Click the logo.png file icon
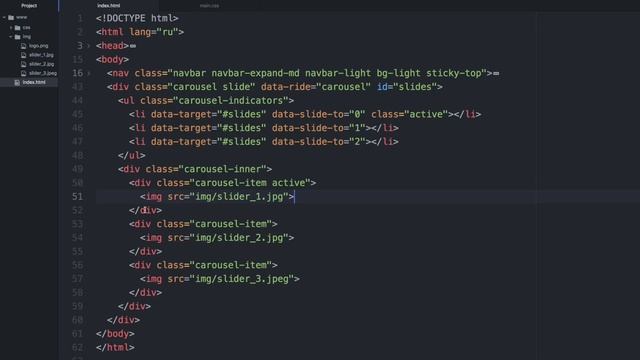This screenshot has height=360, width=640. coord(24,46)
